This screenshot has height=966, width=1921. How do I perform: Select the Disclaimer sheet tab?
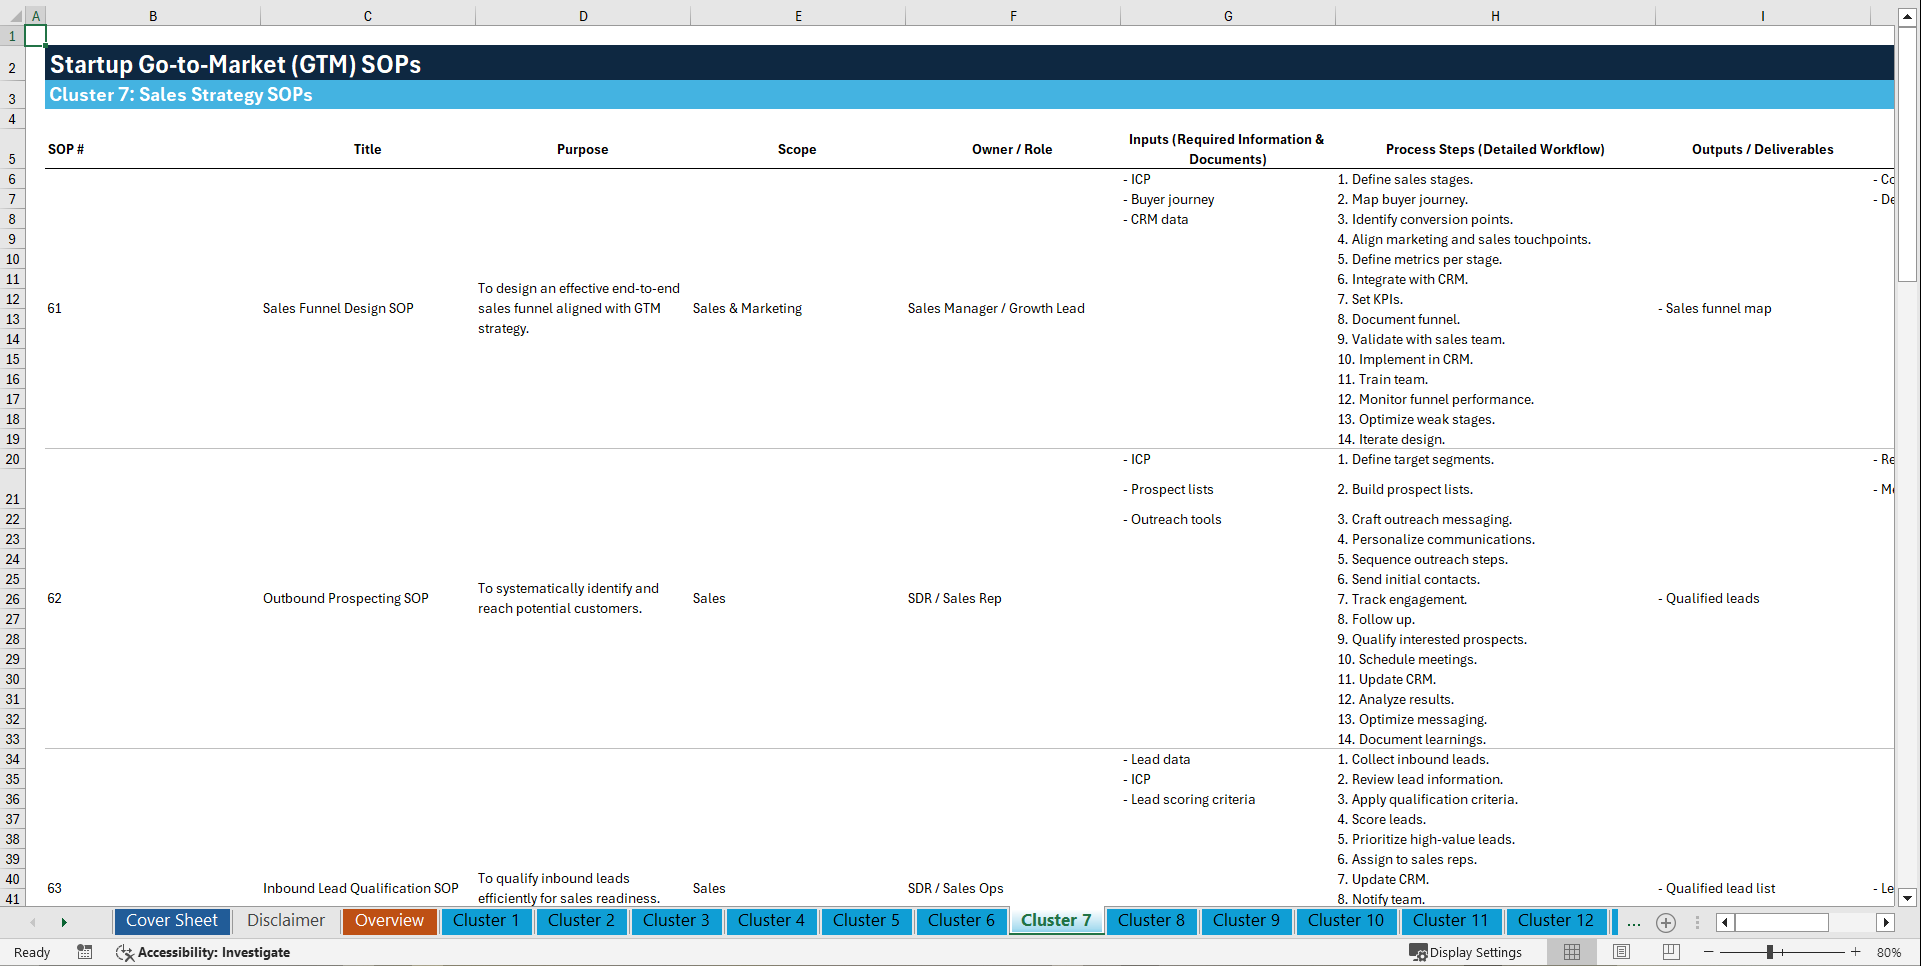click(x=285, y=921)
